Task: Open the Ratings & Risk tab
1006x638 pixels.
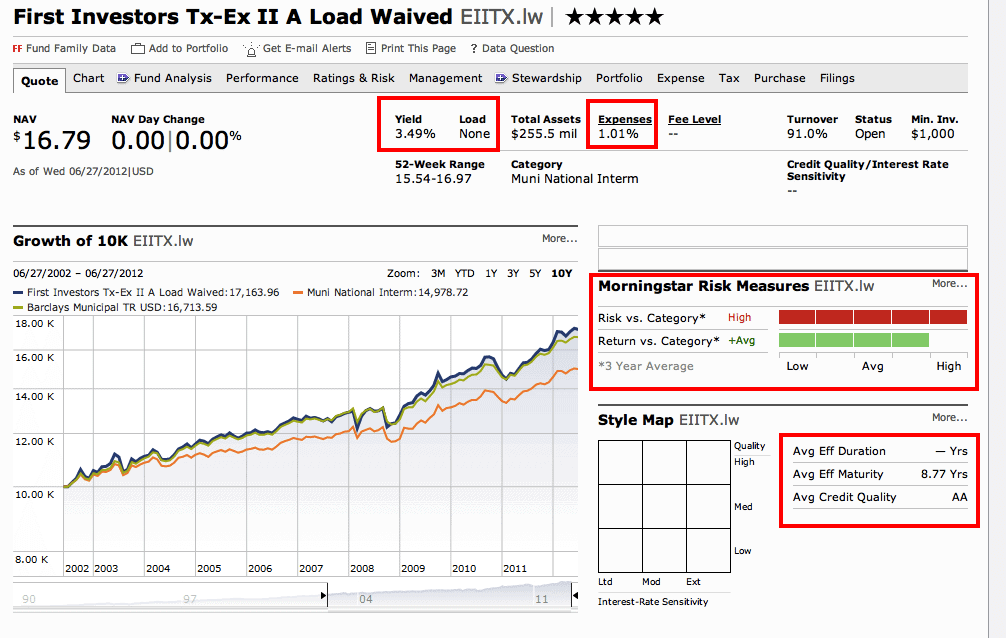Action: (354, 78)
